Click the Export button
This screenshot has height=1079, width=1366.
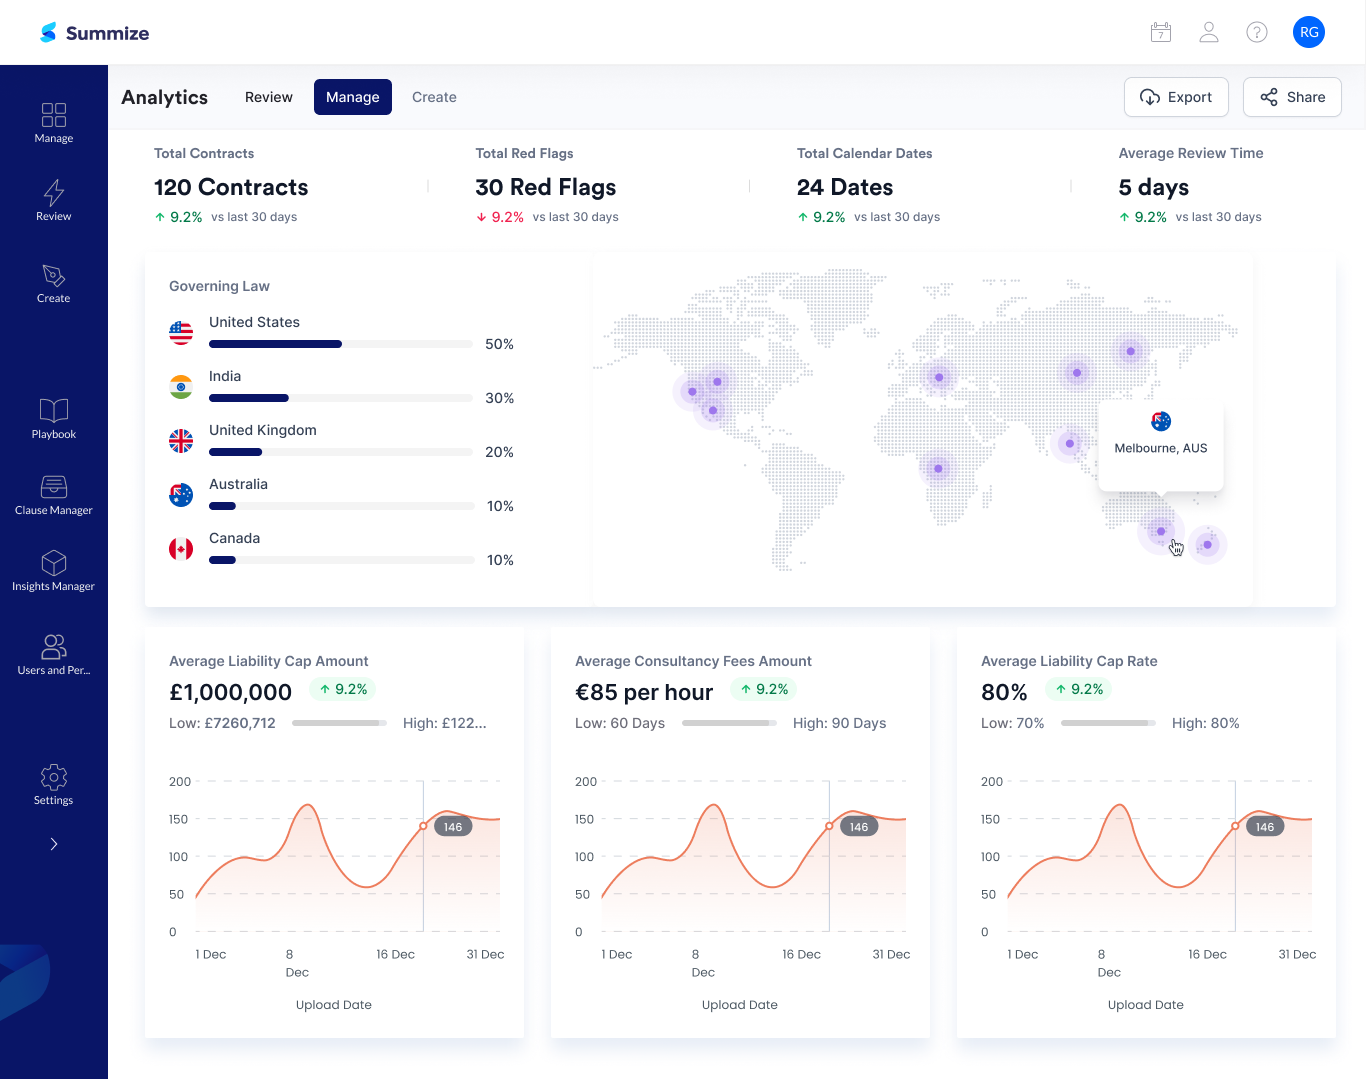pyautogui.click(x=1176, y=97)
